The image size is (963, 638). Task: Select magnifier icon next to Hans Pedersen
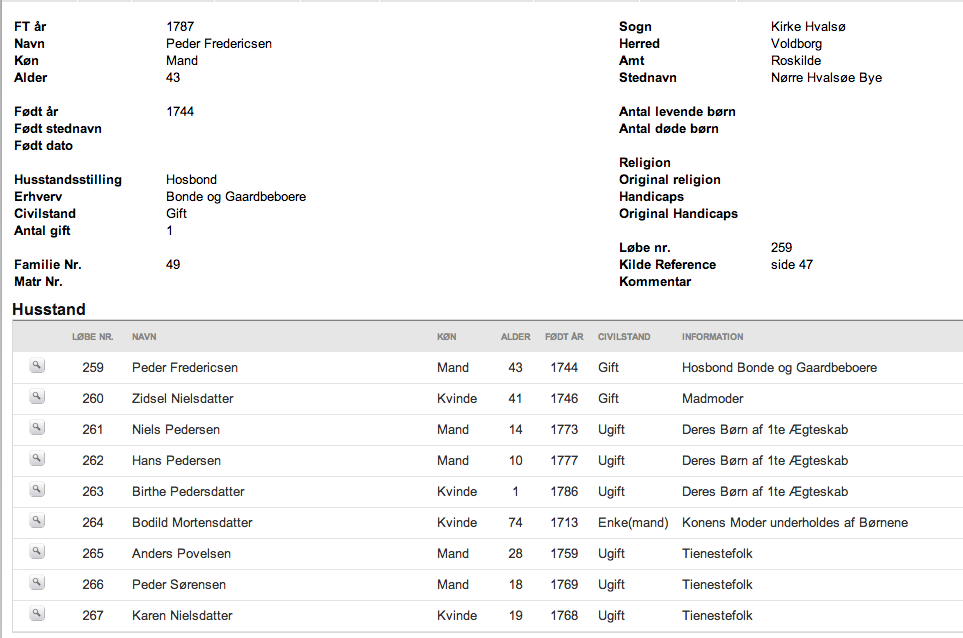tap(37, 459)
